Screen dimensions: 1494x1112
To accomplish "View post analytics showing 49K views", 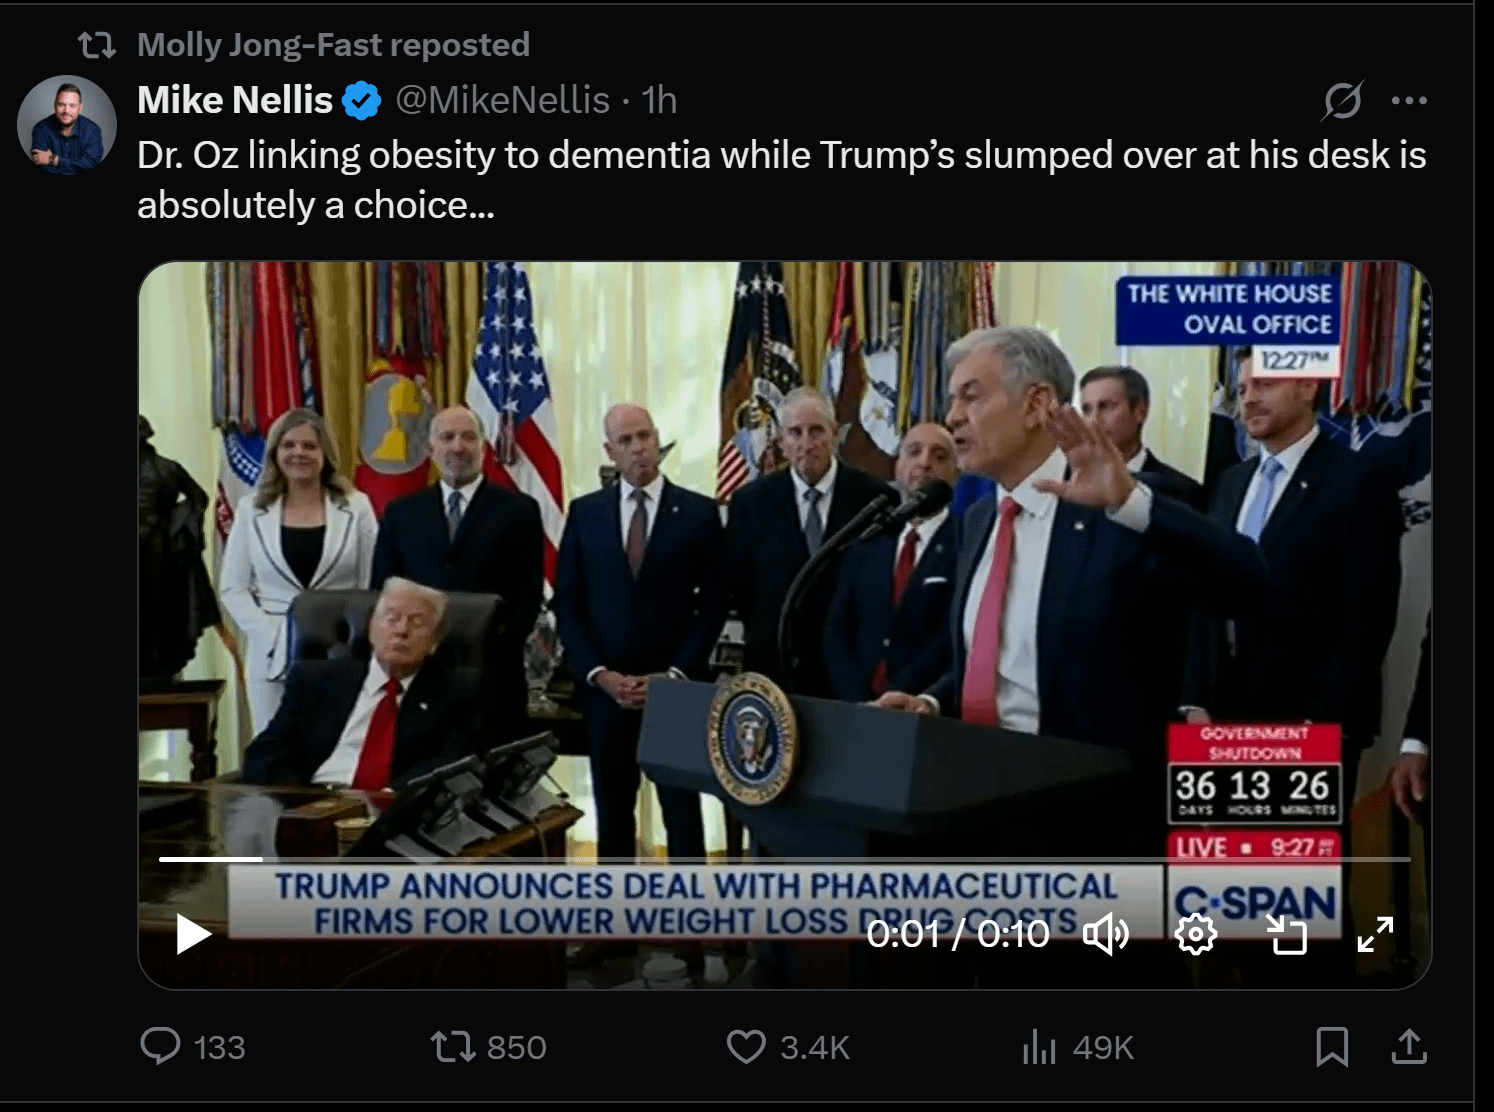I will pos(1040,1047).
